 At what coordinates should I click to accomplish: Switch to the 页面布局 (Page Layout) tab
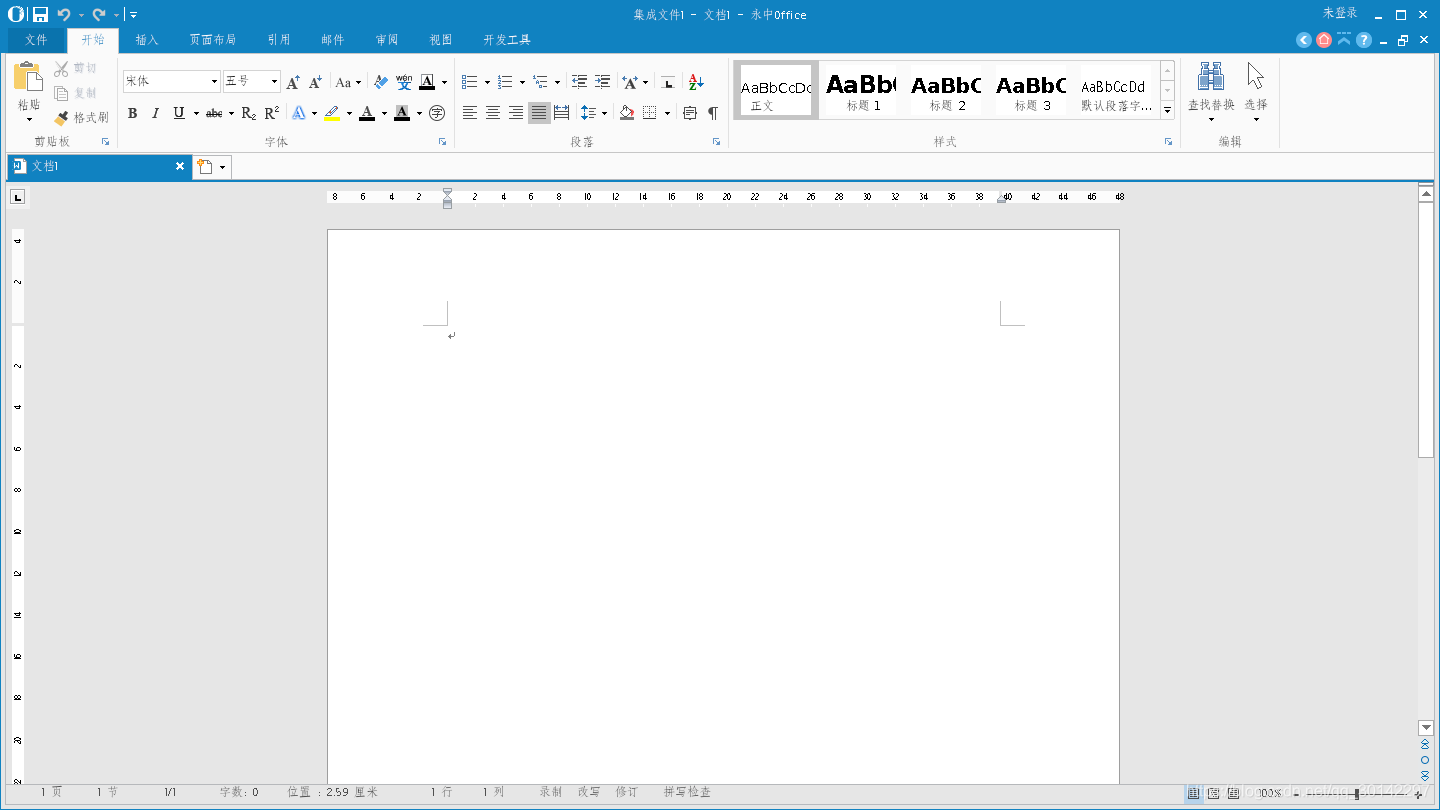click(x=213, y=40)
